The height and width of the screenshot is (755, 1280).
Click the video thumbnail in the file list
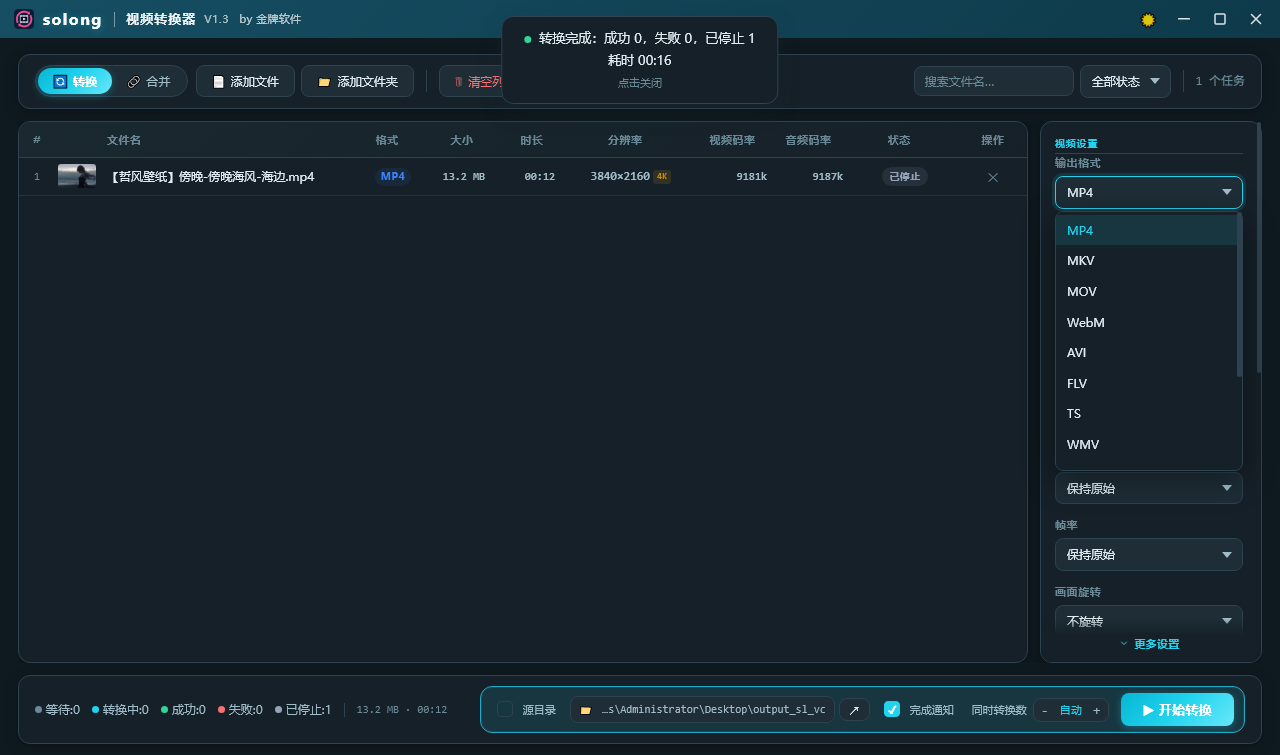pyautogui.click(x=76, y=176)
